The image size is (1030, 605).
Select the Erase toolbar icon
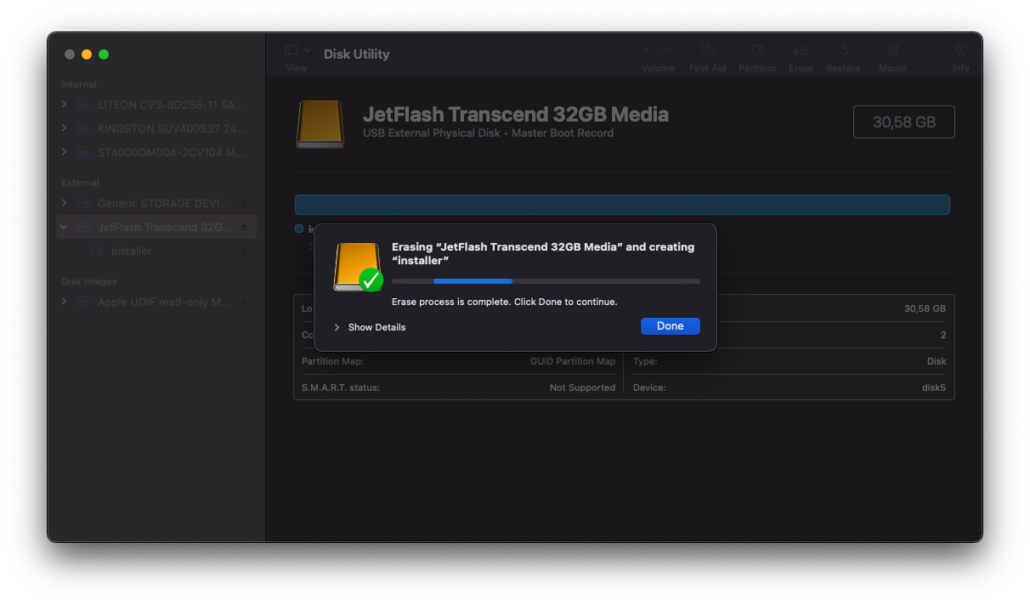click(x=800, y=50)
